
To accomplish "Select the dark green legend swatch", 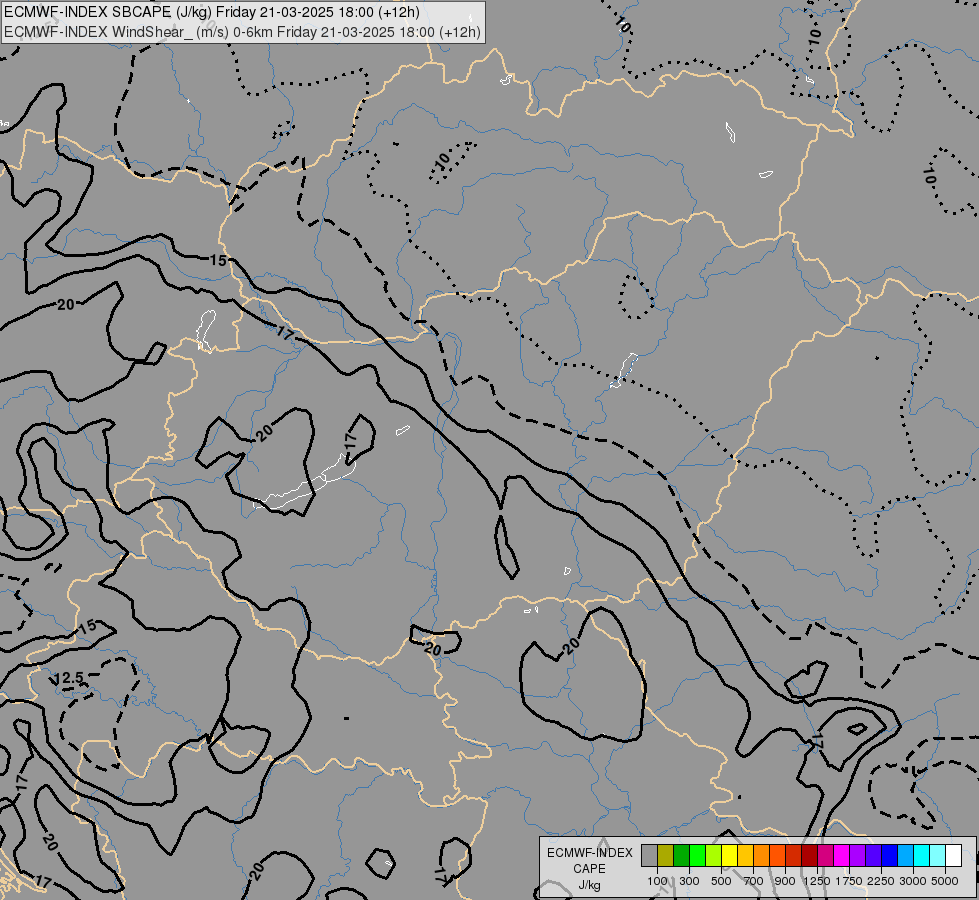I will [x=681, y=855].
